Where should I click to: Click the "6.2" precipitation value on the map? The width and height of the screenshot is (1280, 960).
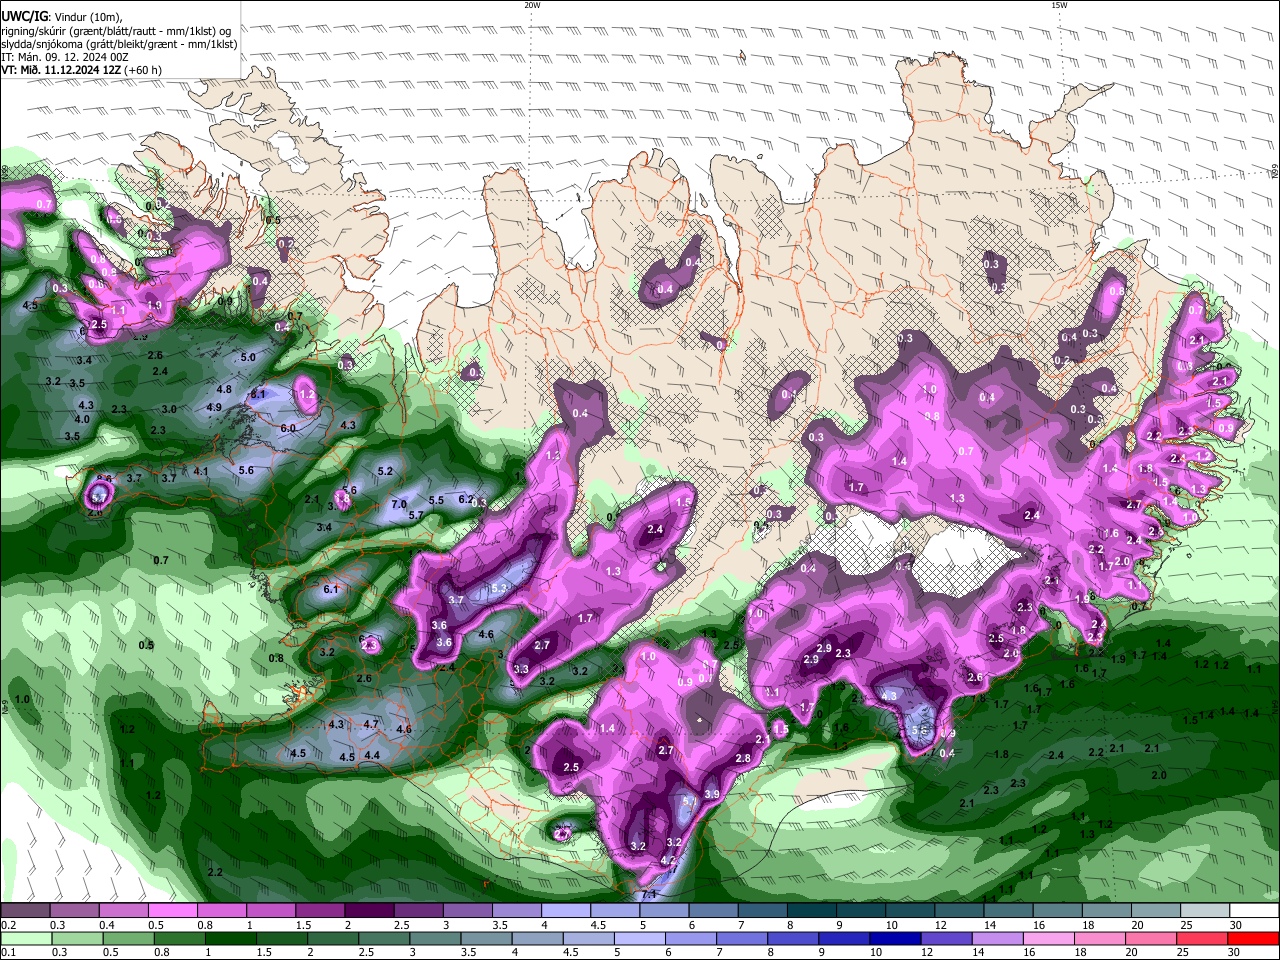click(465, 499)
